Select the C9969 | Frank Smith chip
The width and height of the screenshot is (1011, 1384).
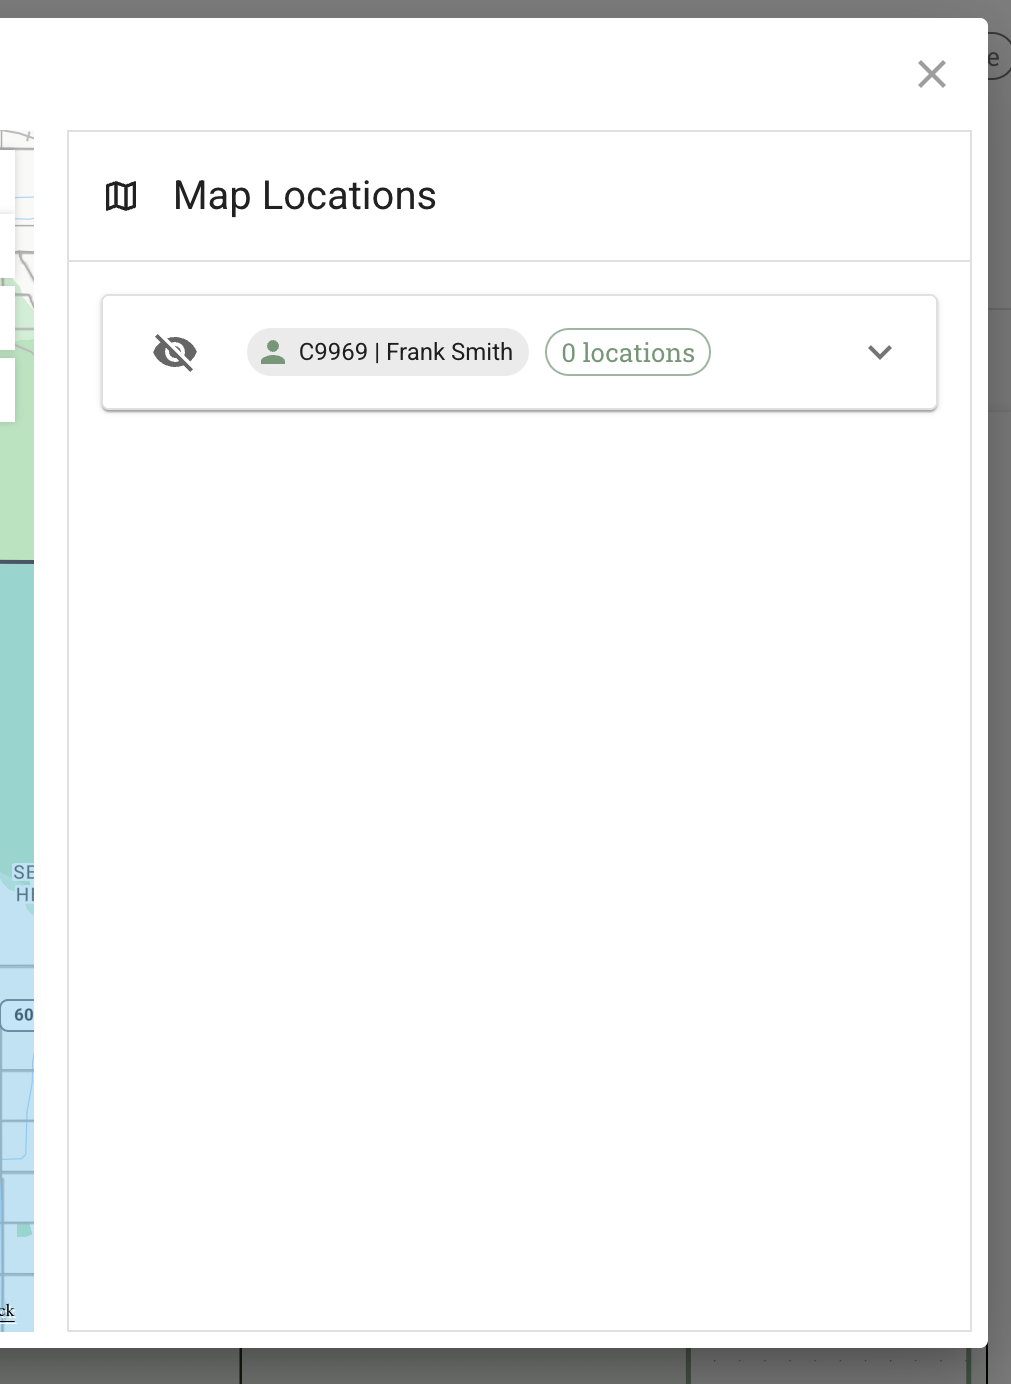[388, 352]
